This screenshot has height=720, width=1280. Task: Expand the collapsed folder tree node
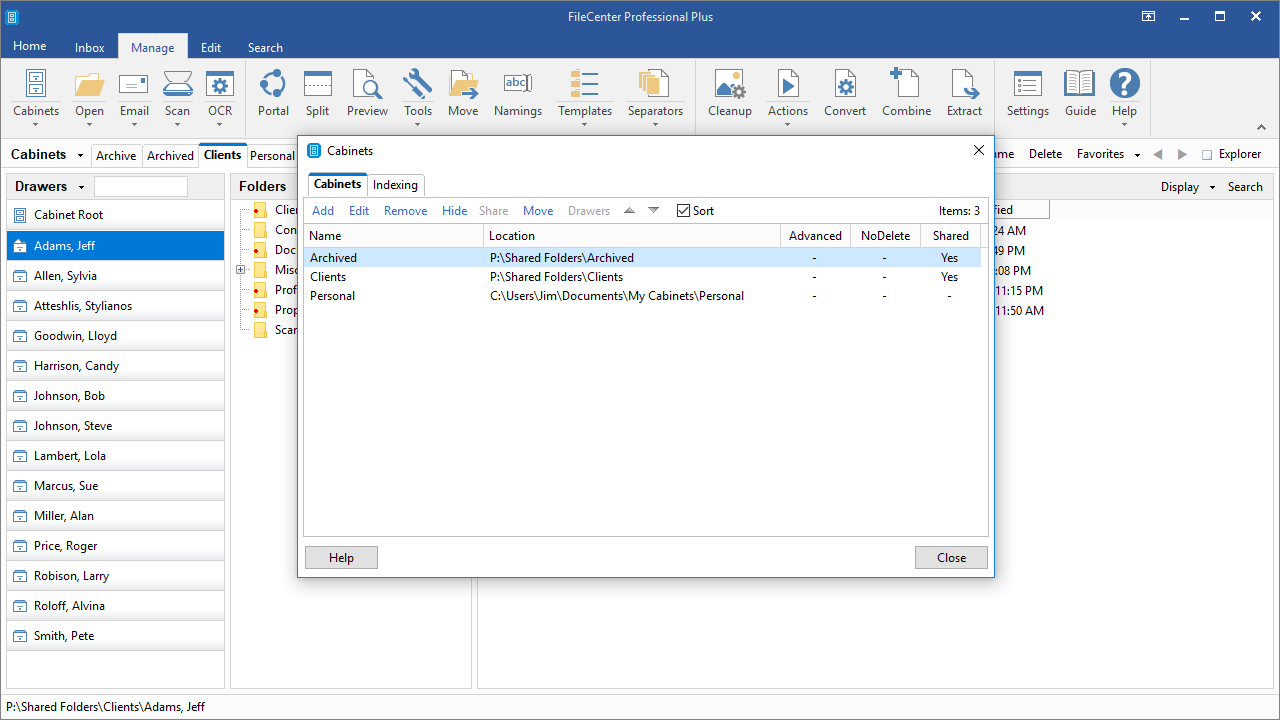click(x=240, y=270)
